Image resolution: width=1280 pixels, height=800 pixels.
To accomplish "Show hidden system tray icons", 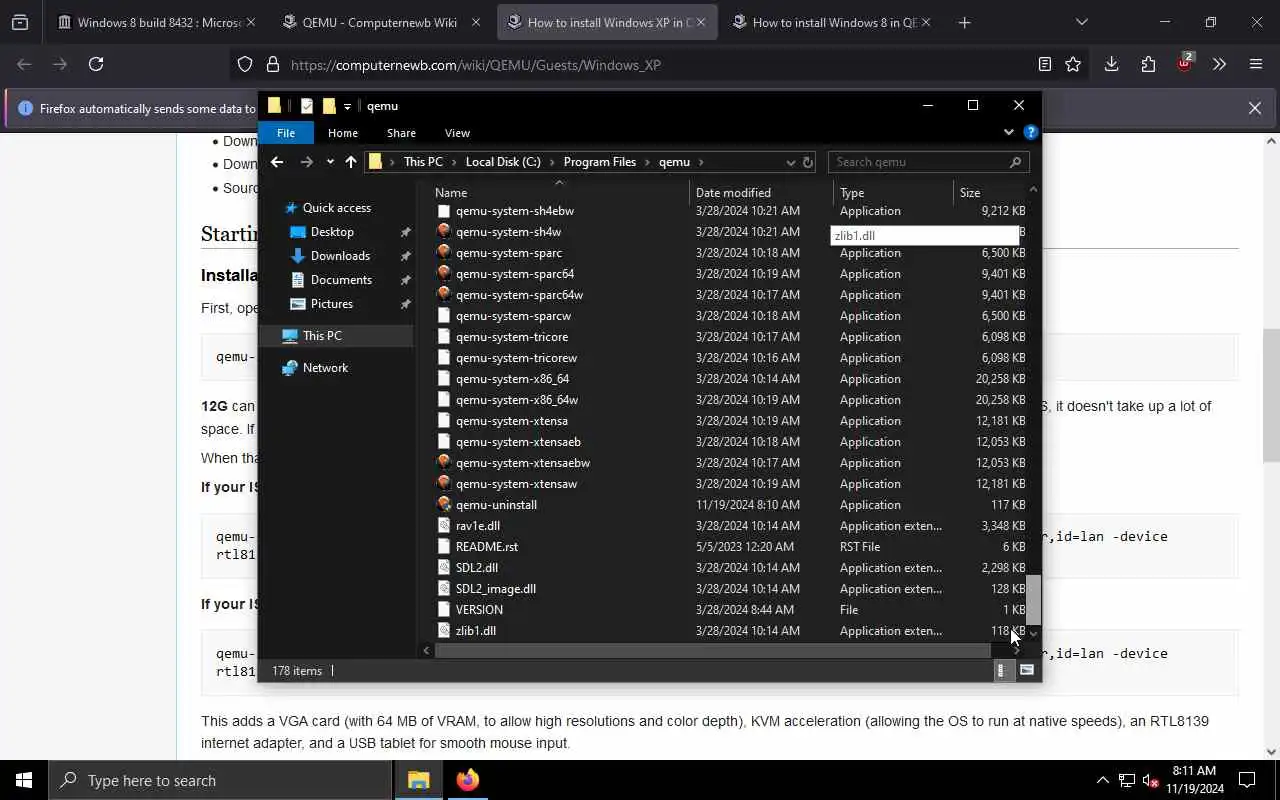I will 1103,781.
